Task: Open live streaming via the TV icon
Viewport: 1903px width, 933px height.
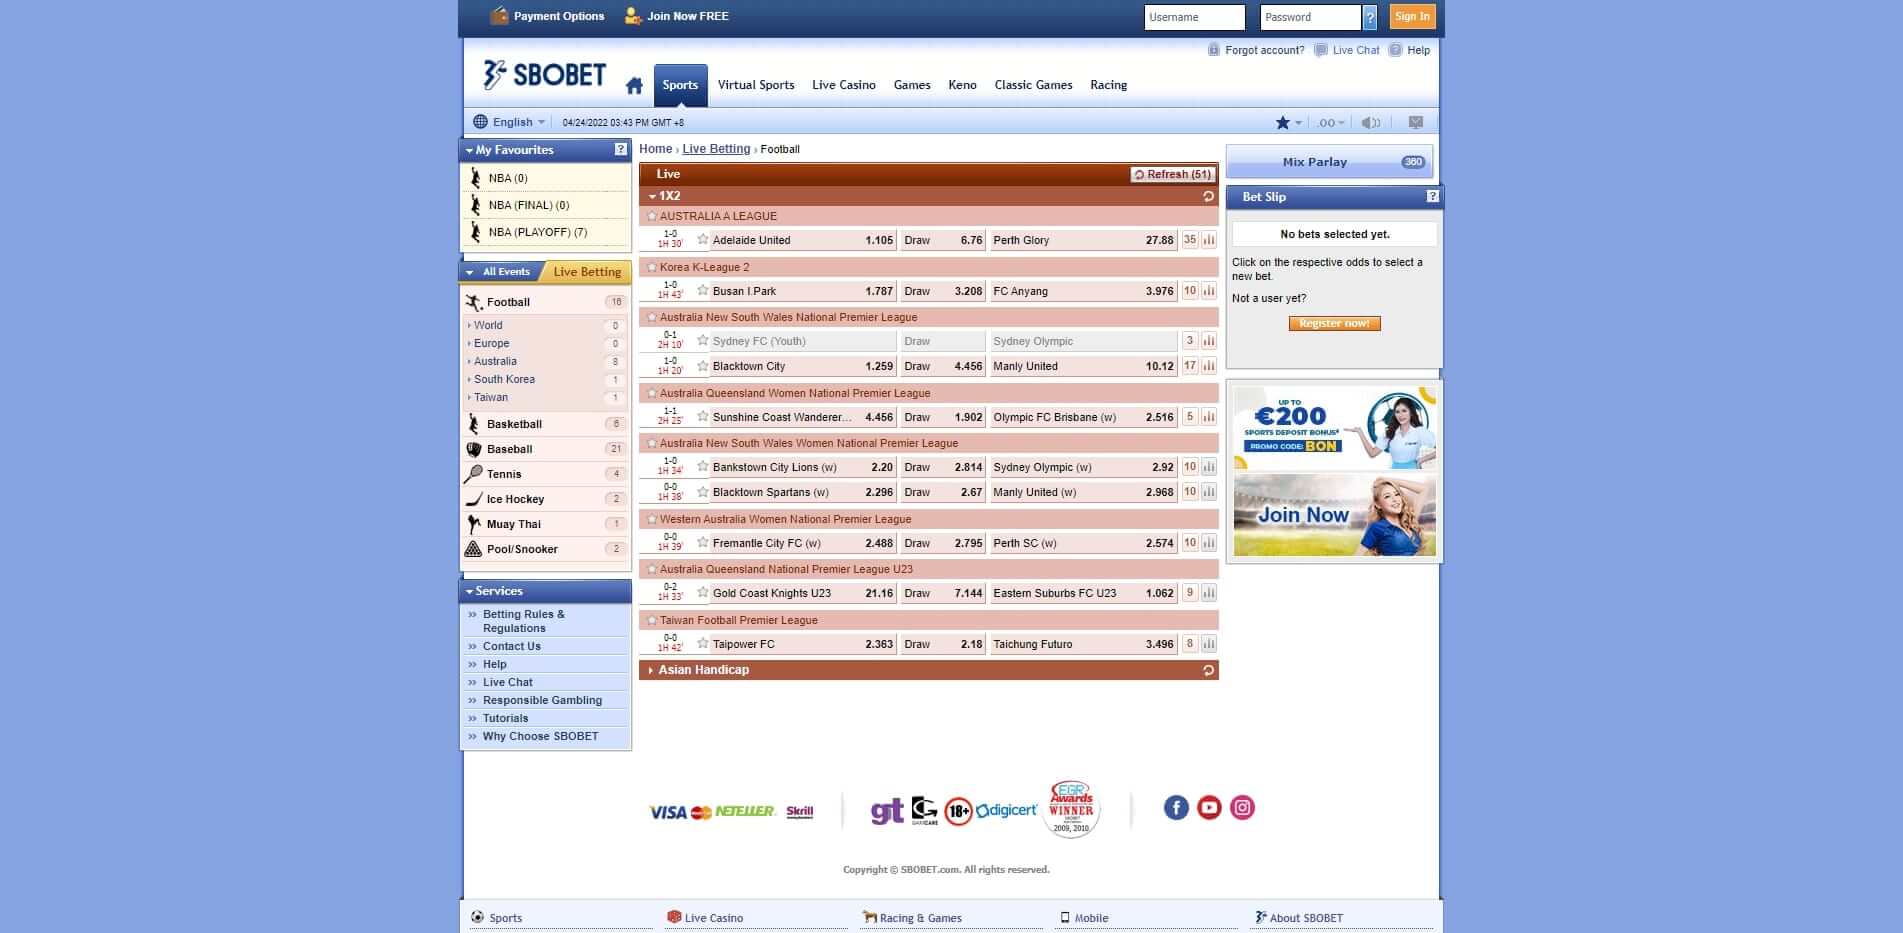Action: coord(1415,122)
